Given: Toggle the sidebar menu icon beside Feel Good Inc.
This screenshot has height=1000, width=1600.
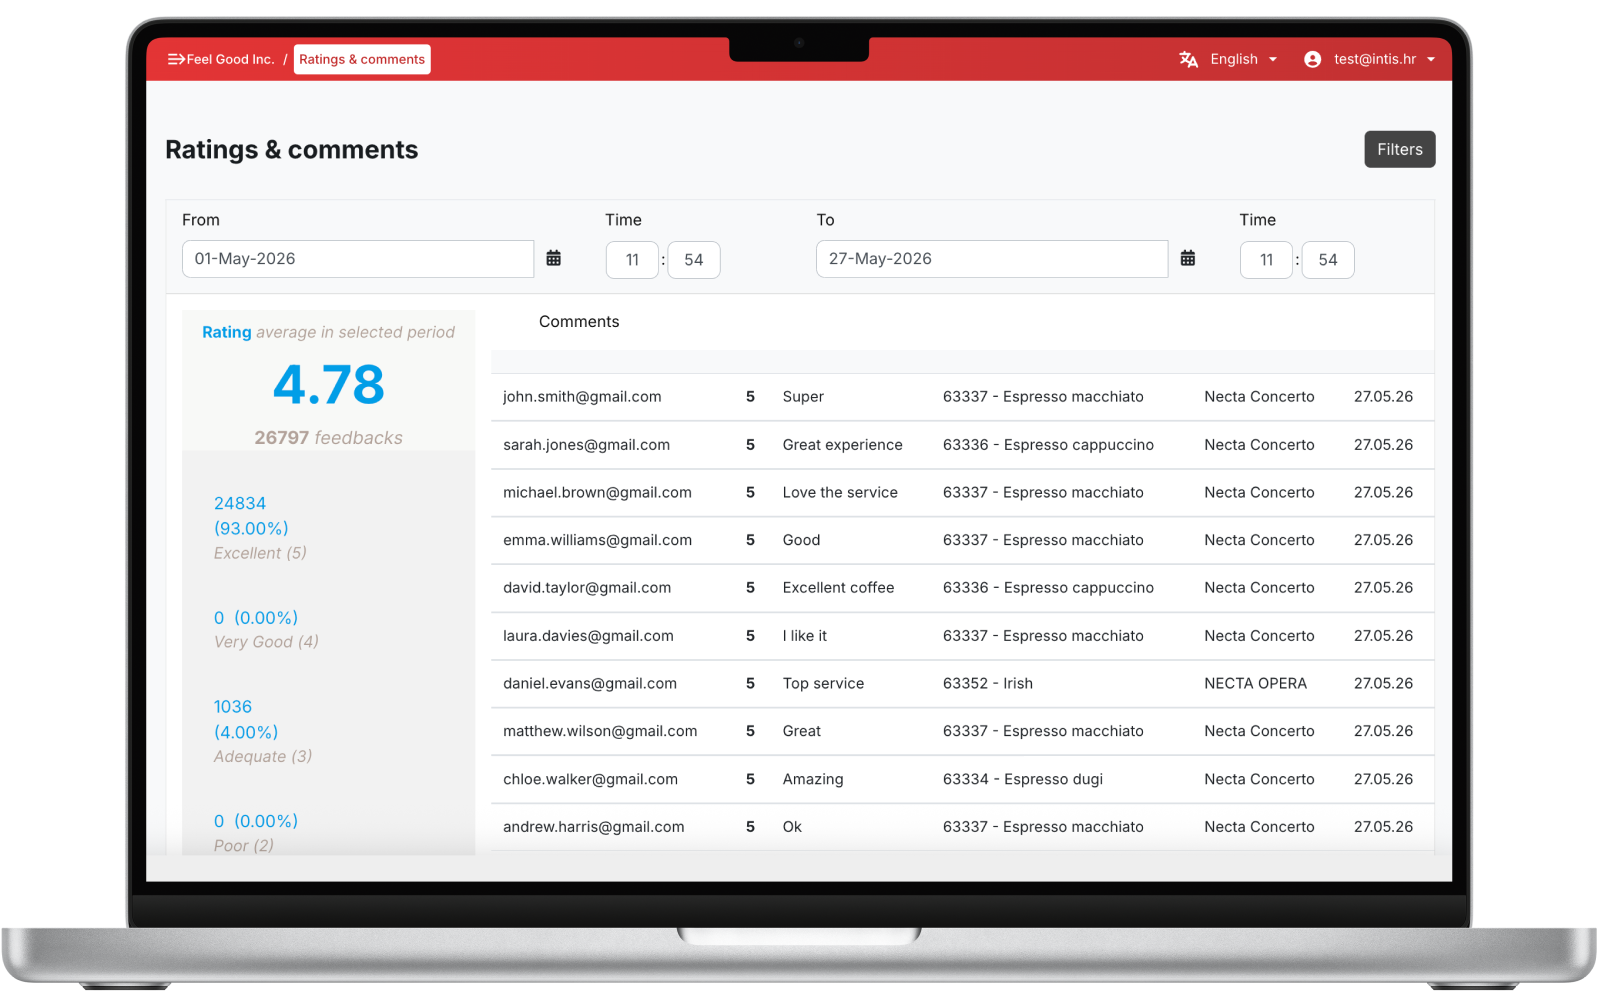Looking at the screenshot, I should pos(176,59).
